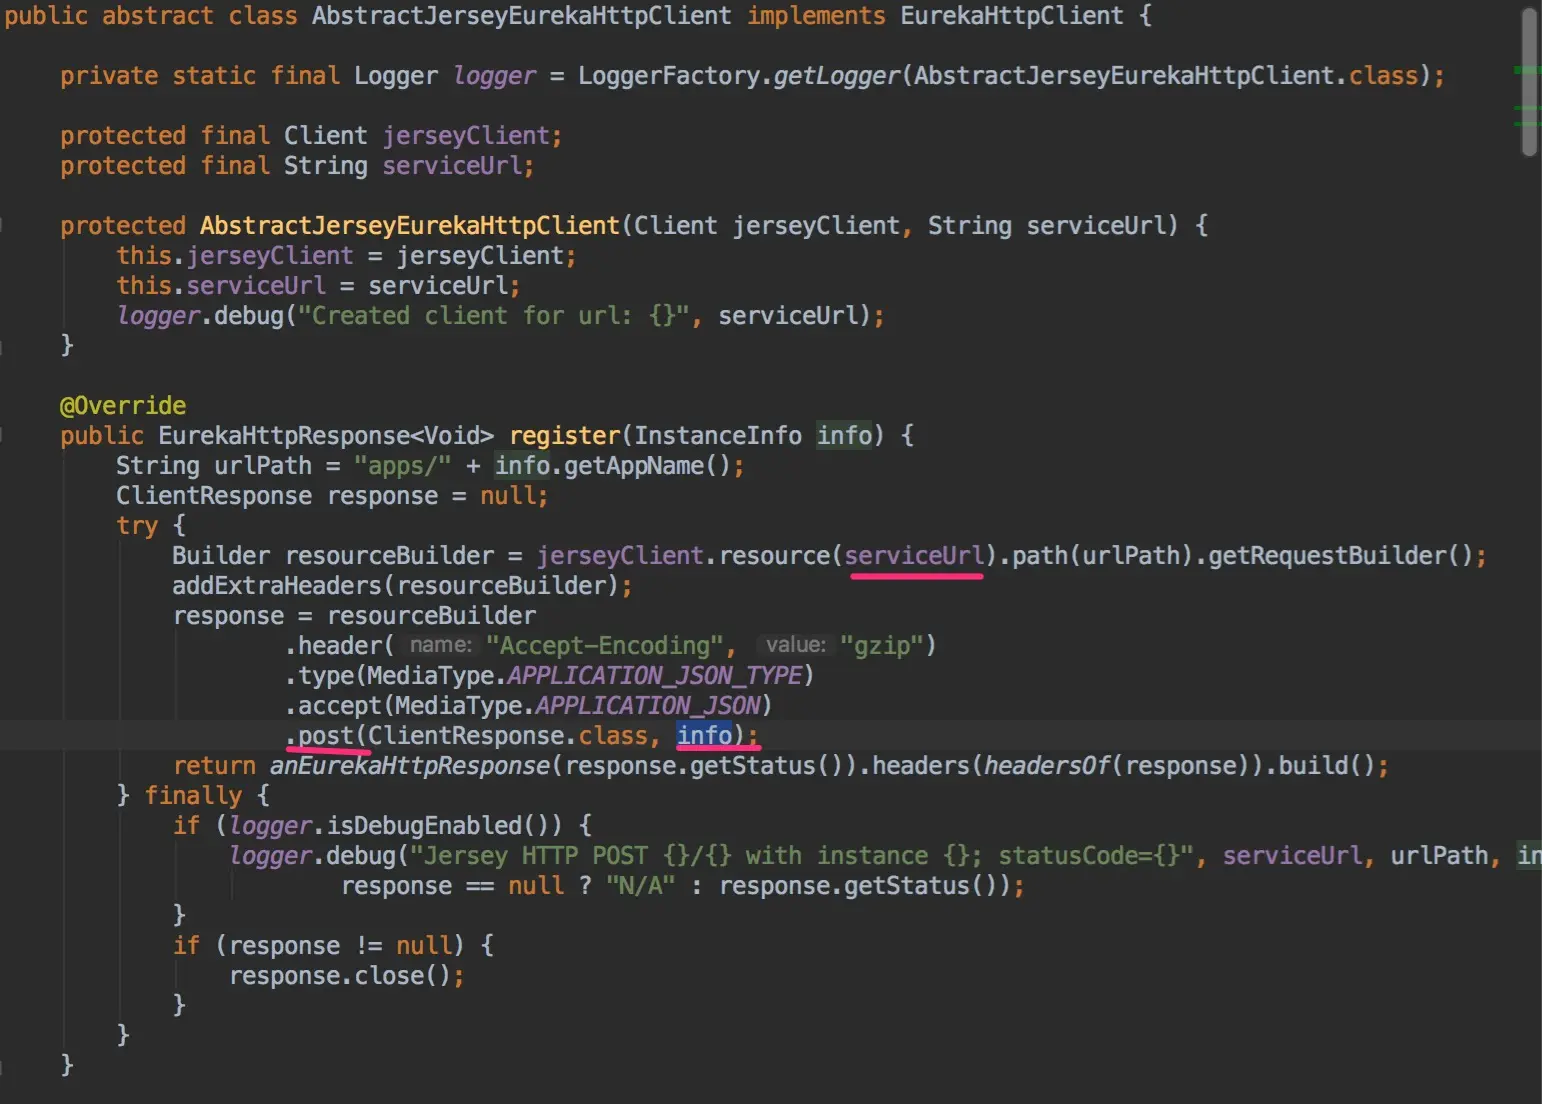Click jerseyClient in the Client field declaration
Screen dimensions: 1542x1104
point(466,136)
